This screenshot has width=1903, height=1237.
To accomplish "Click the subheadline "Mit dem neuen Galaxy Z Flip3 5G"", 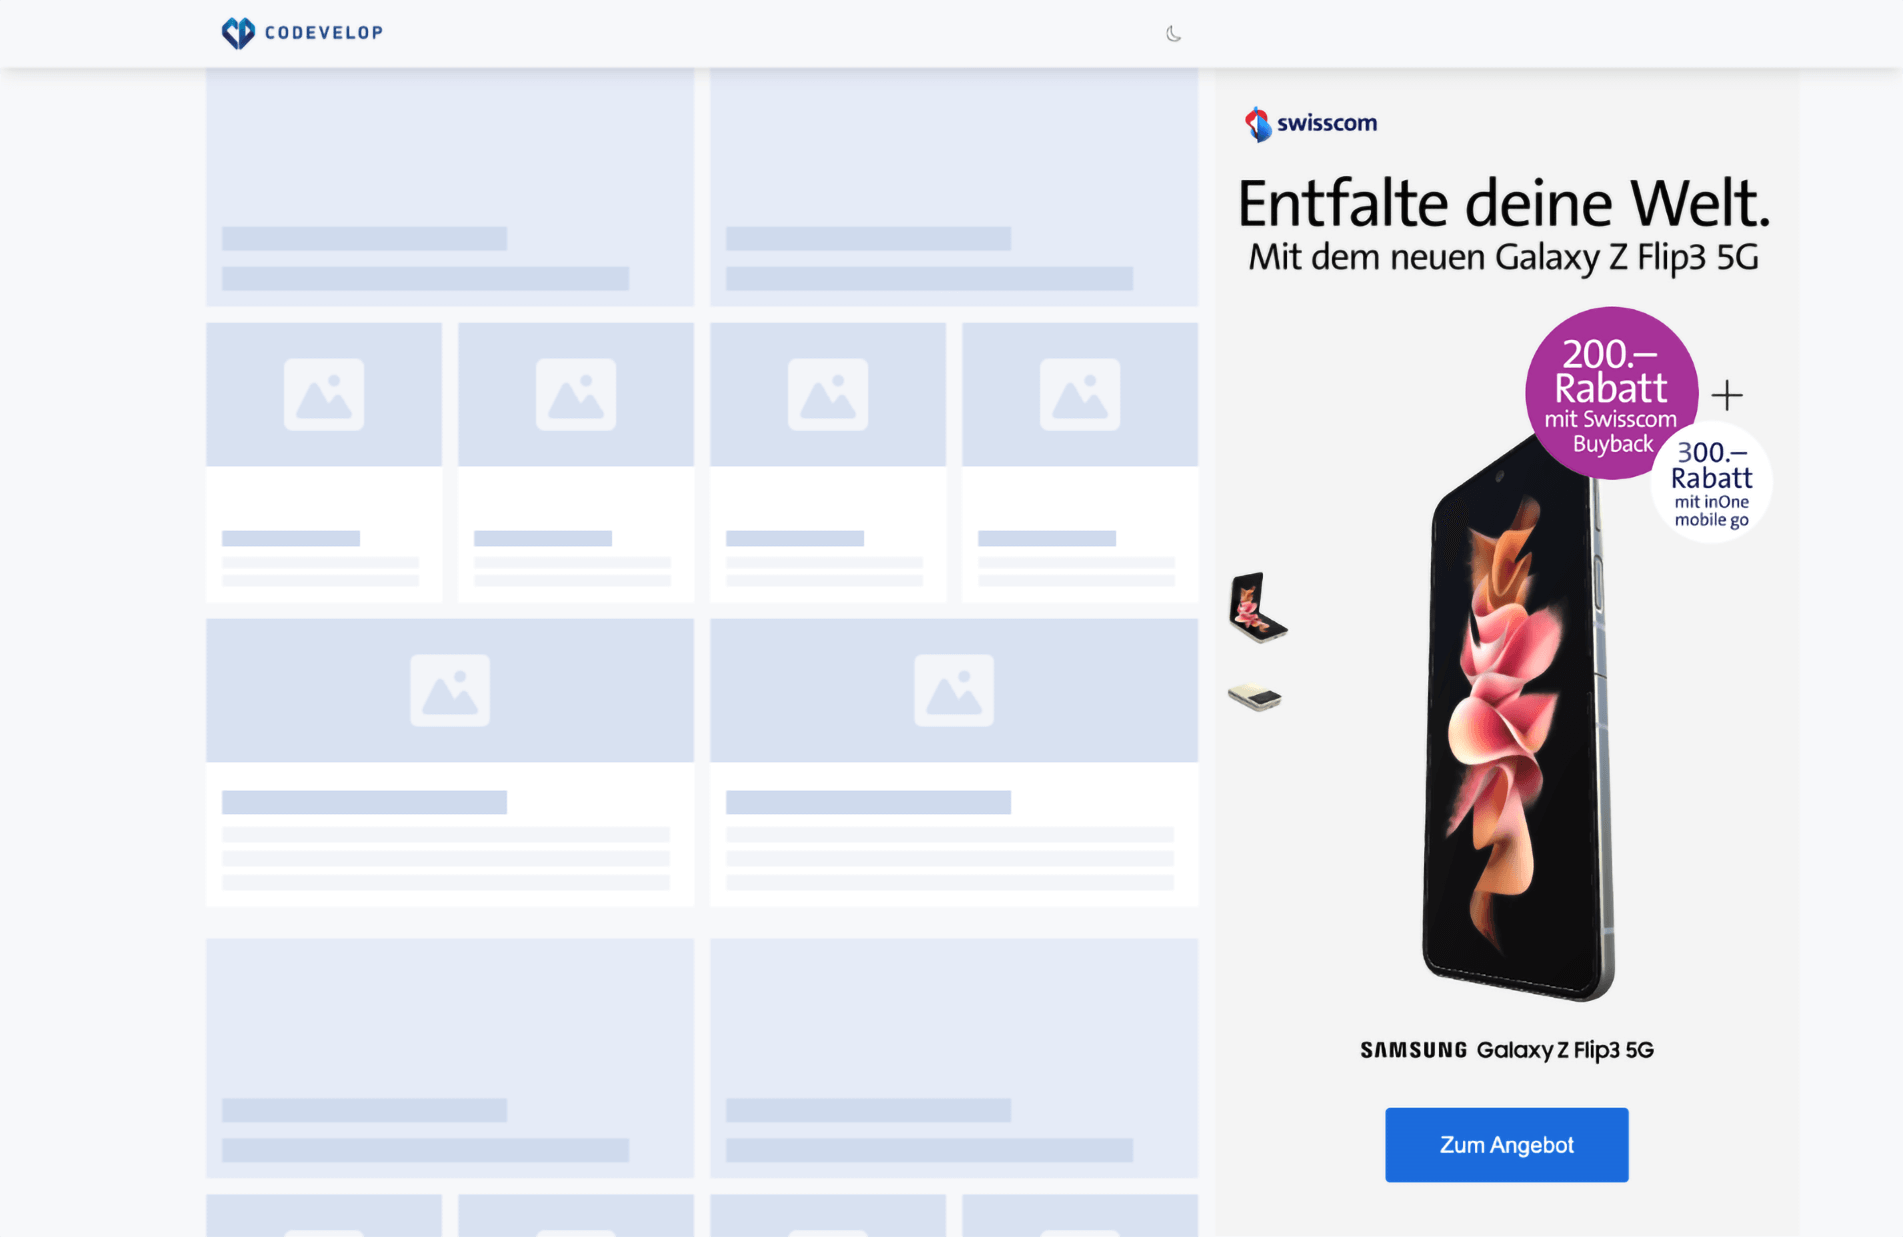I will click(1503, 257).
